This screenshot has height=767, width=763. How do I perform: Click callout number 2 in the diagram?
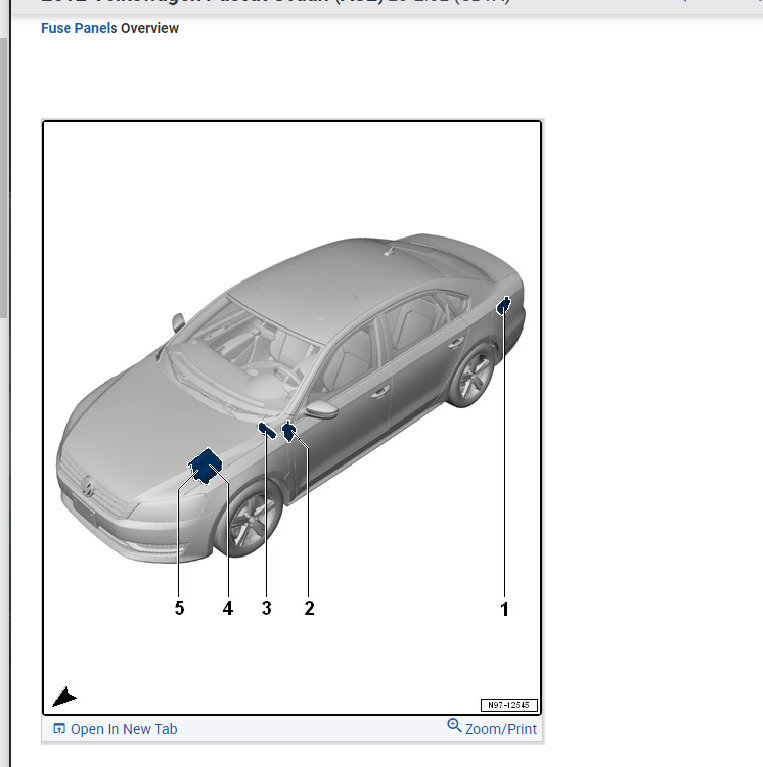pos(309,608)
